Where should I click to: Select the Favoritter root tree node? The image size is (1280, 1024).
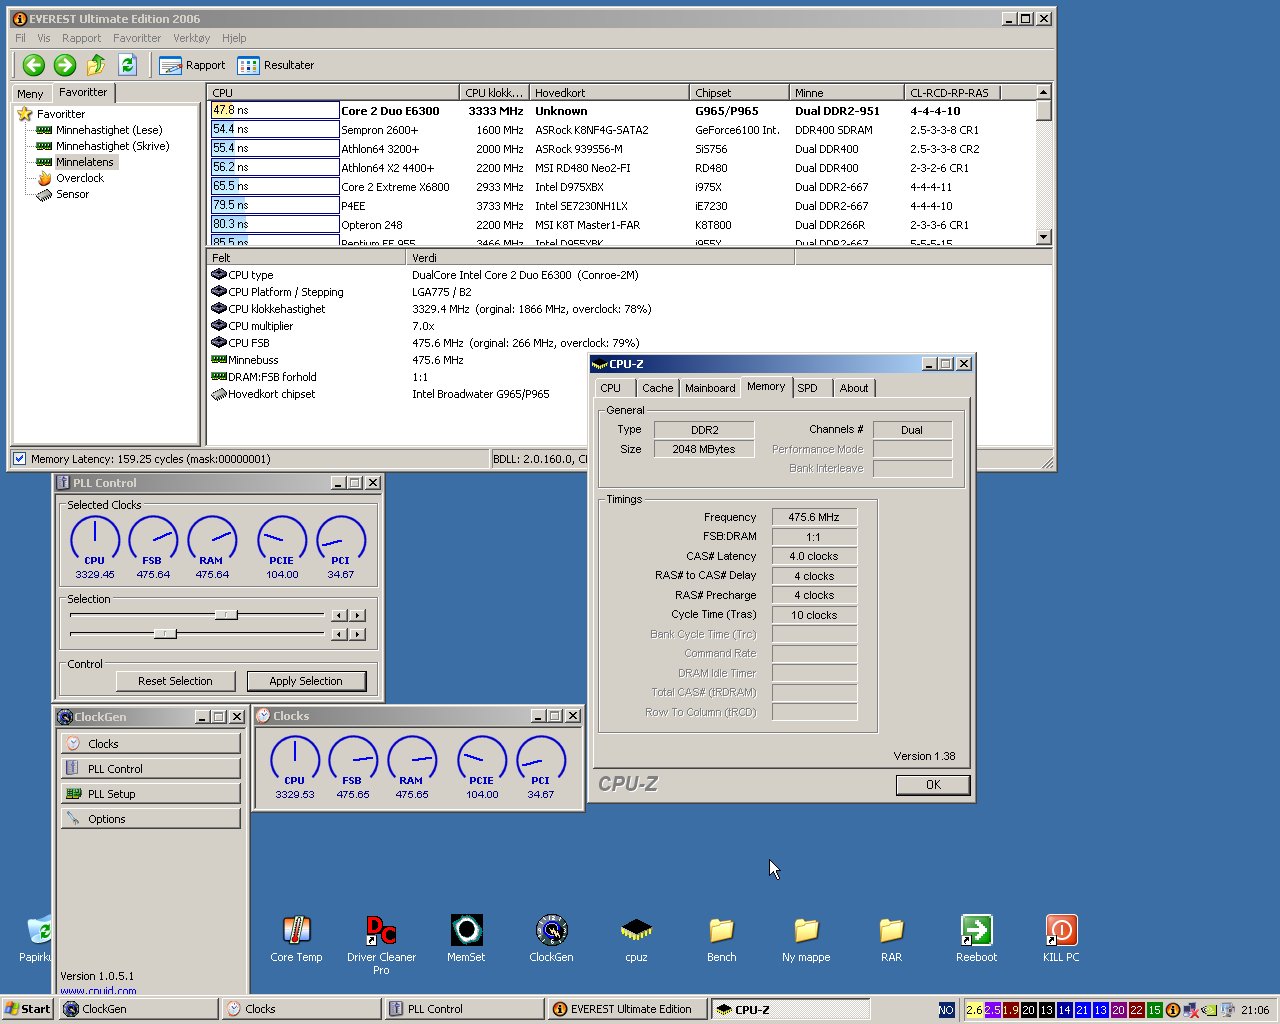pyautogui.click(x=60, y=114)
